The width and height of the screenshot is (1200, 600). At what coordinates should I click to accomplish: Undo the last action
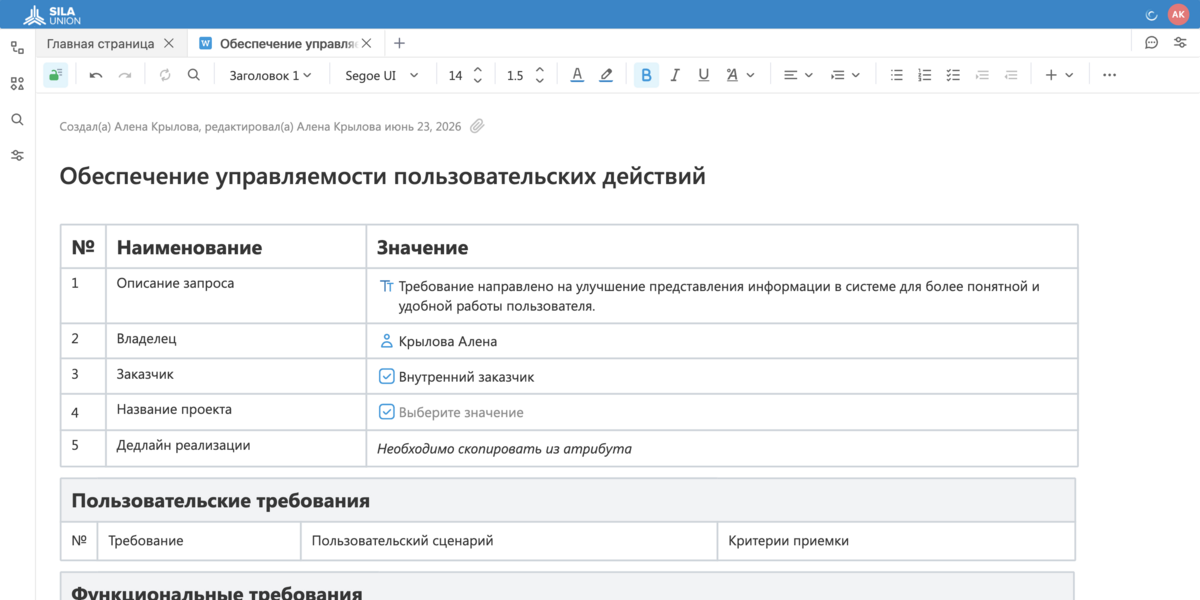(x=96, y=75)
